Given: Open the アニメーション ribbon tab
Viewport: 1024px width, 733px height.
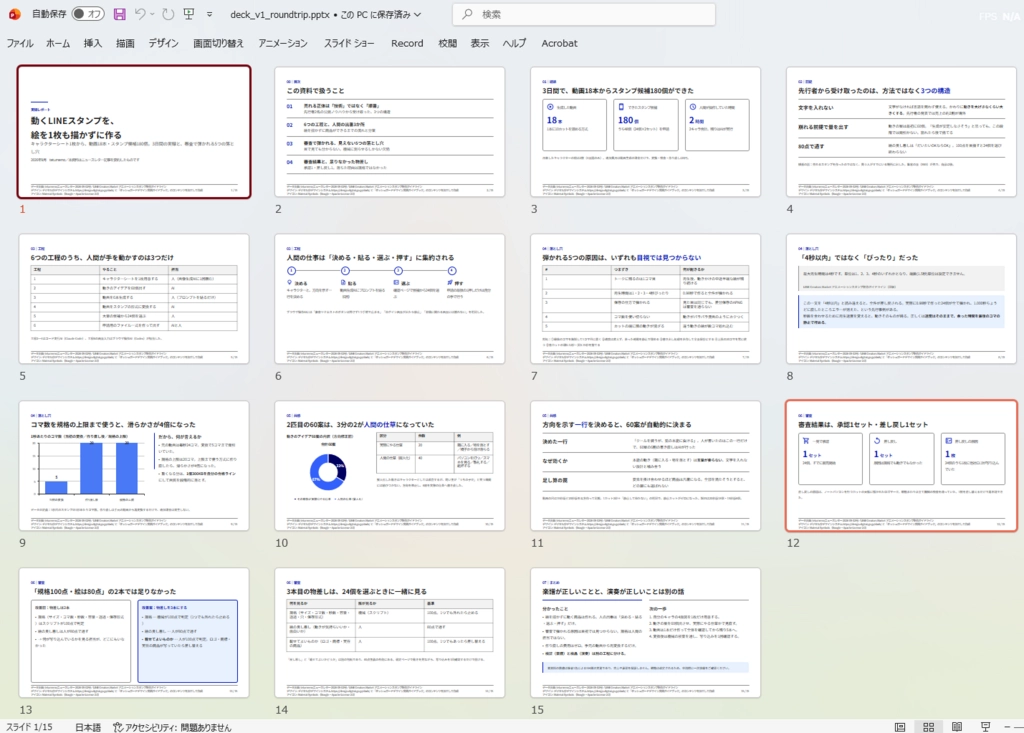Looking at the screenshot, I should (x=283, y=43).
